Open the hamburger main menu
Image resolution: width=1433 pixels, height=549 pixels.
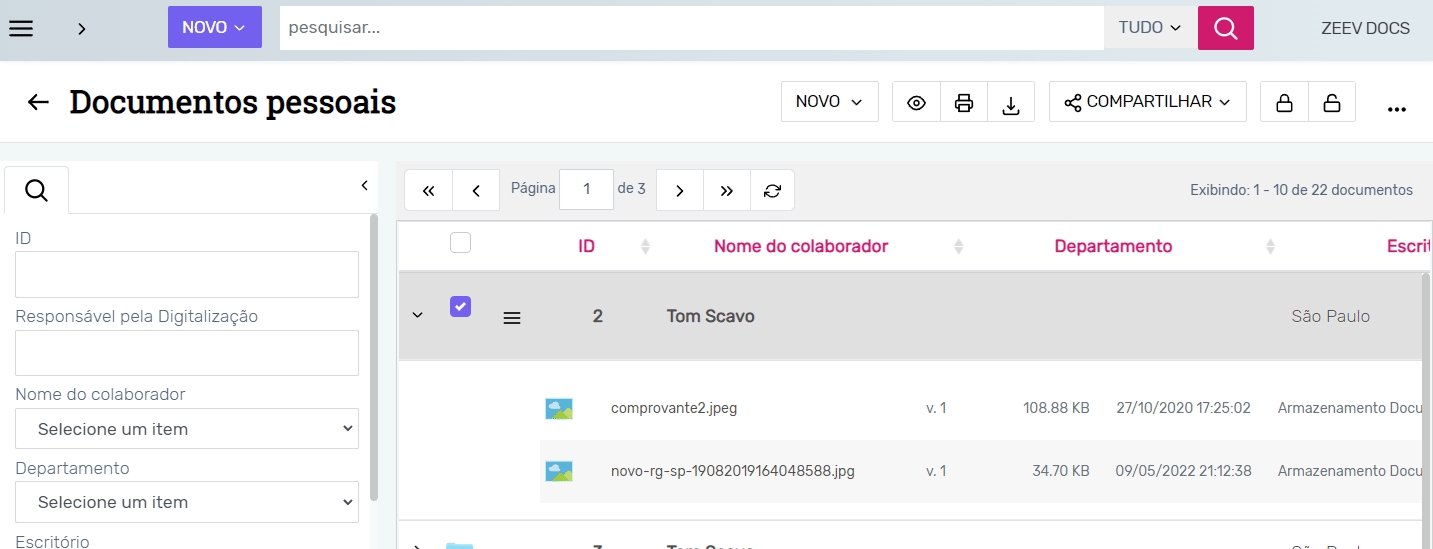21,28
